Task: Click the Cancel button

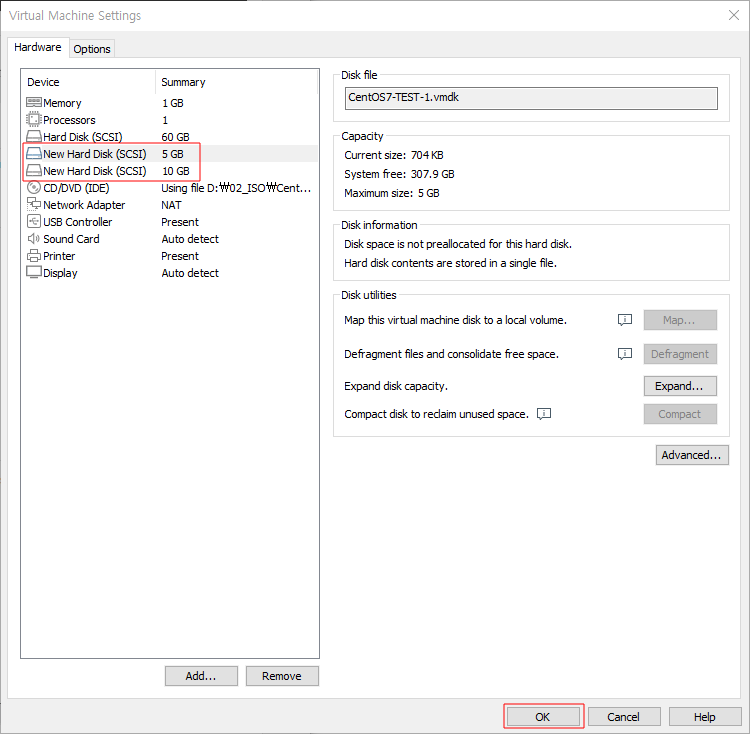Action: click(x=624, y=717)
